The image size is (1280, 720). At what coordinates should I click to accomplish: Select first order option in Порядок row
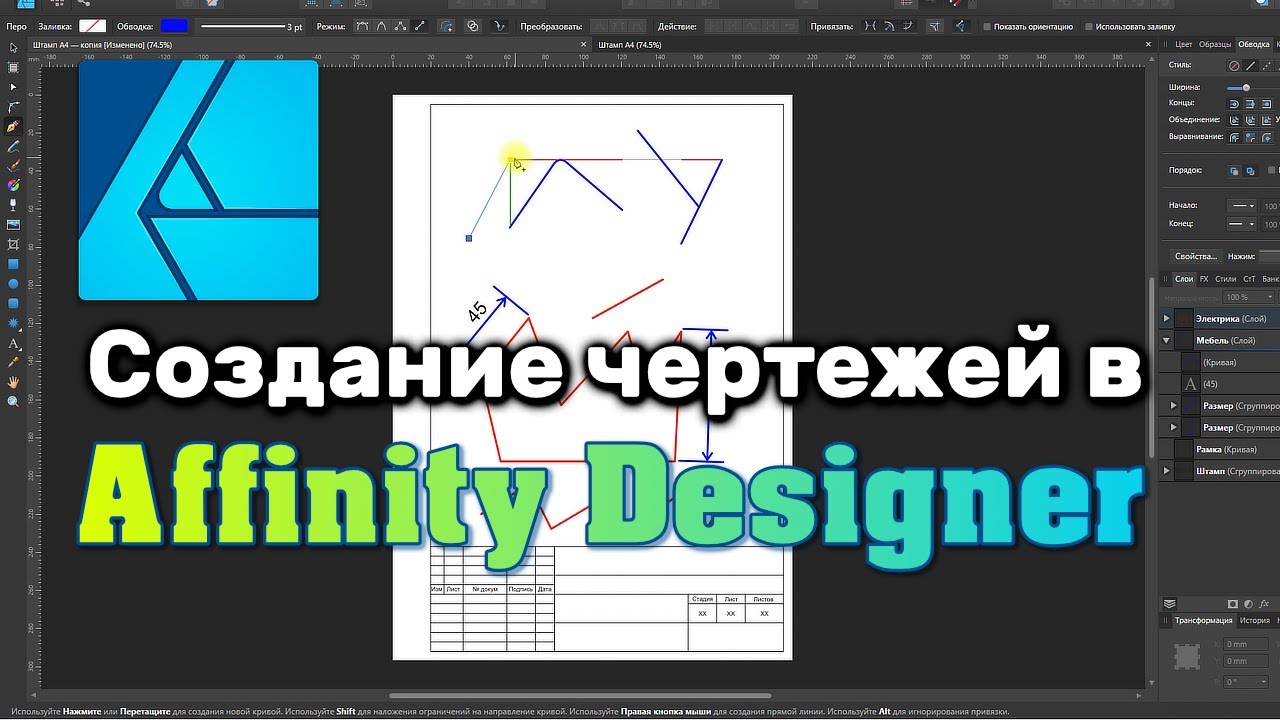coord(1234,171)
